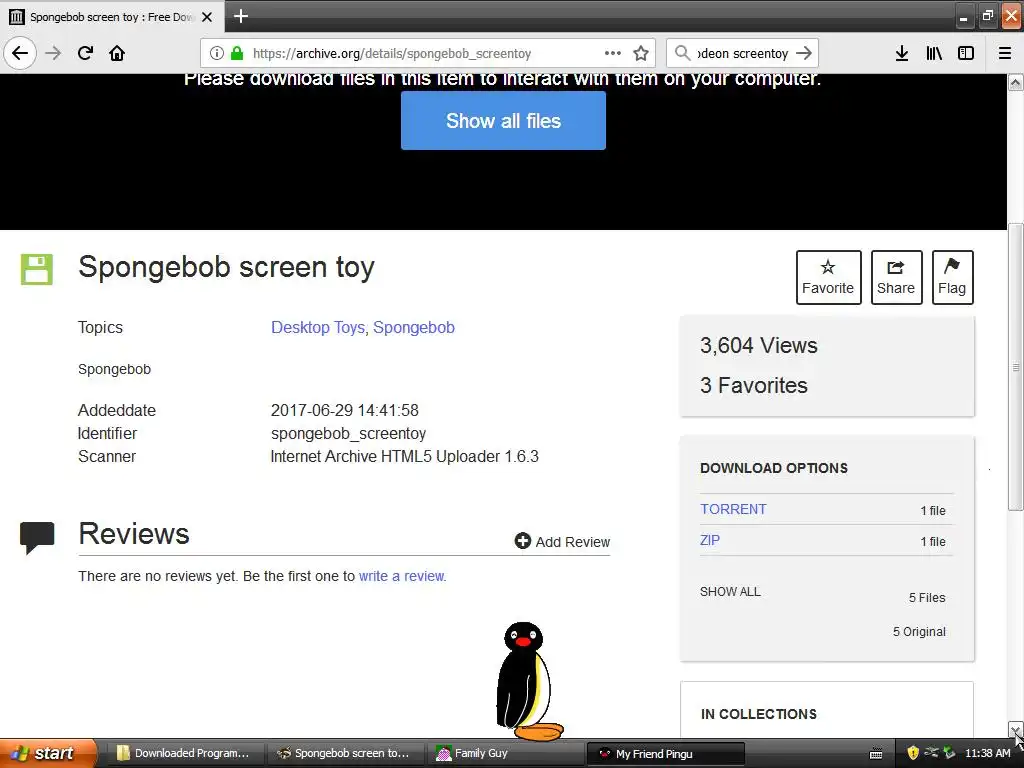Click the vertical scrollbar thumb
Image resolution: width=1024 pixels, height=768 pixels.
pyautogui.click(x=1016, y=366)
